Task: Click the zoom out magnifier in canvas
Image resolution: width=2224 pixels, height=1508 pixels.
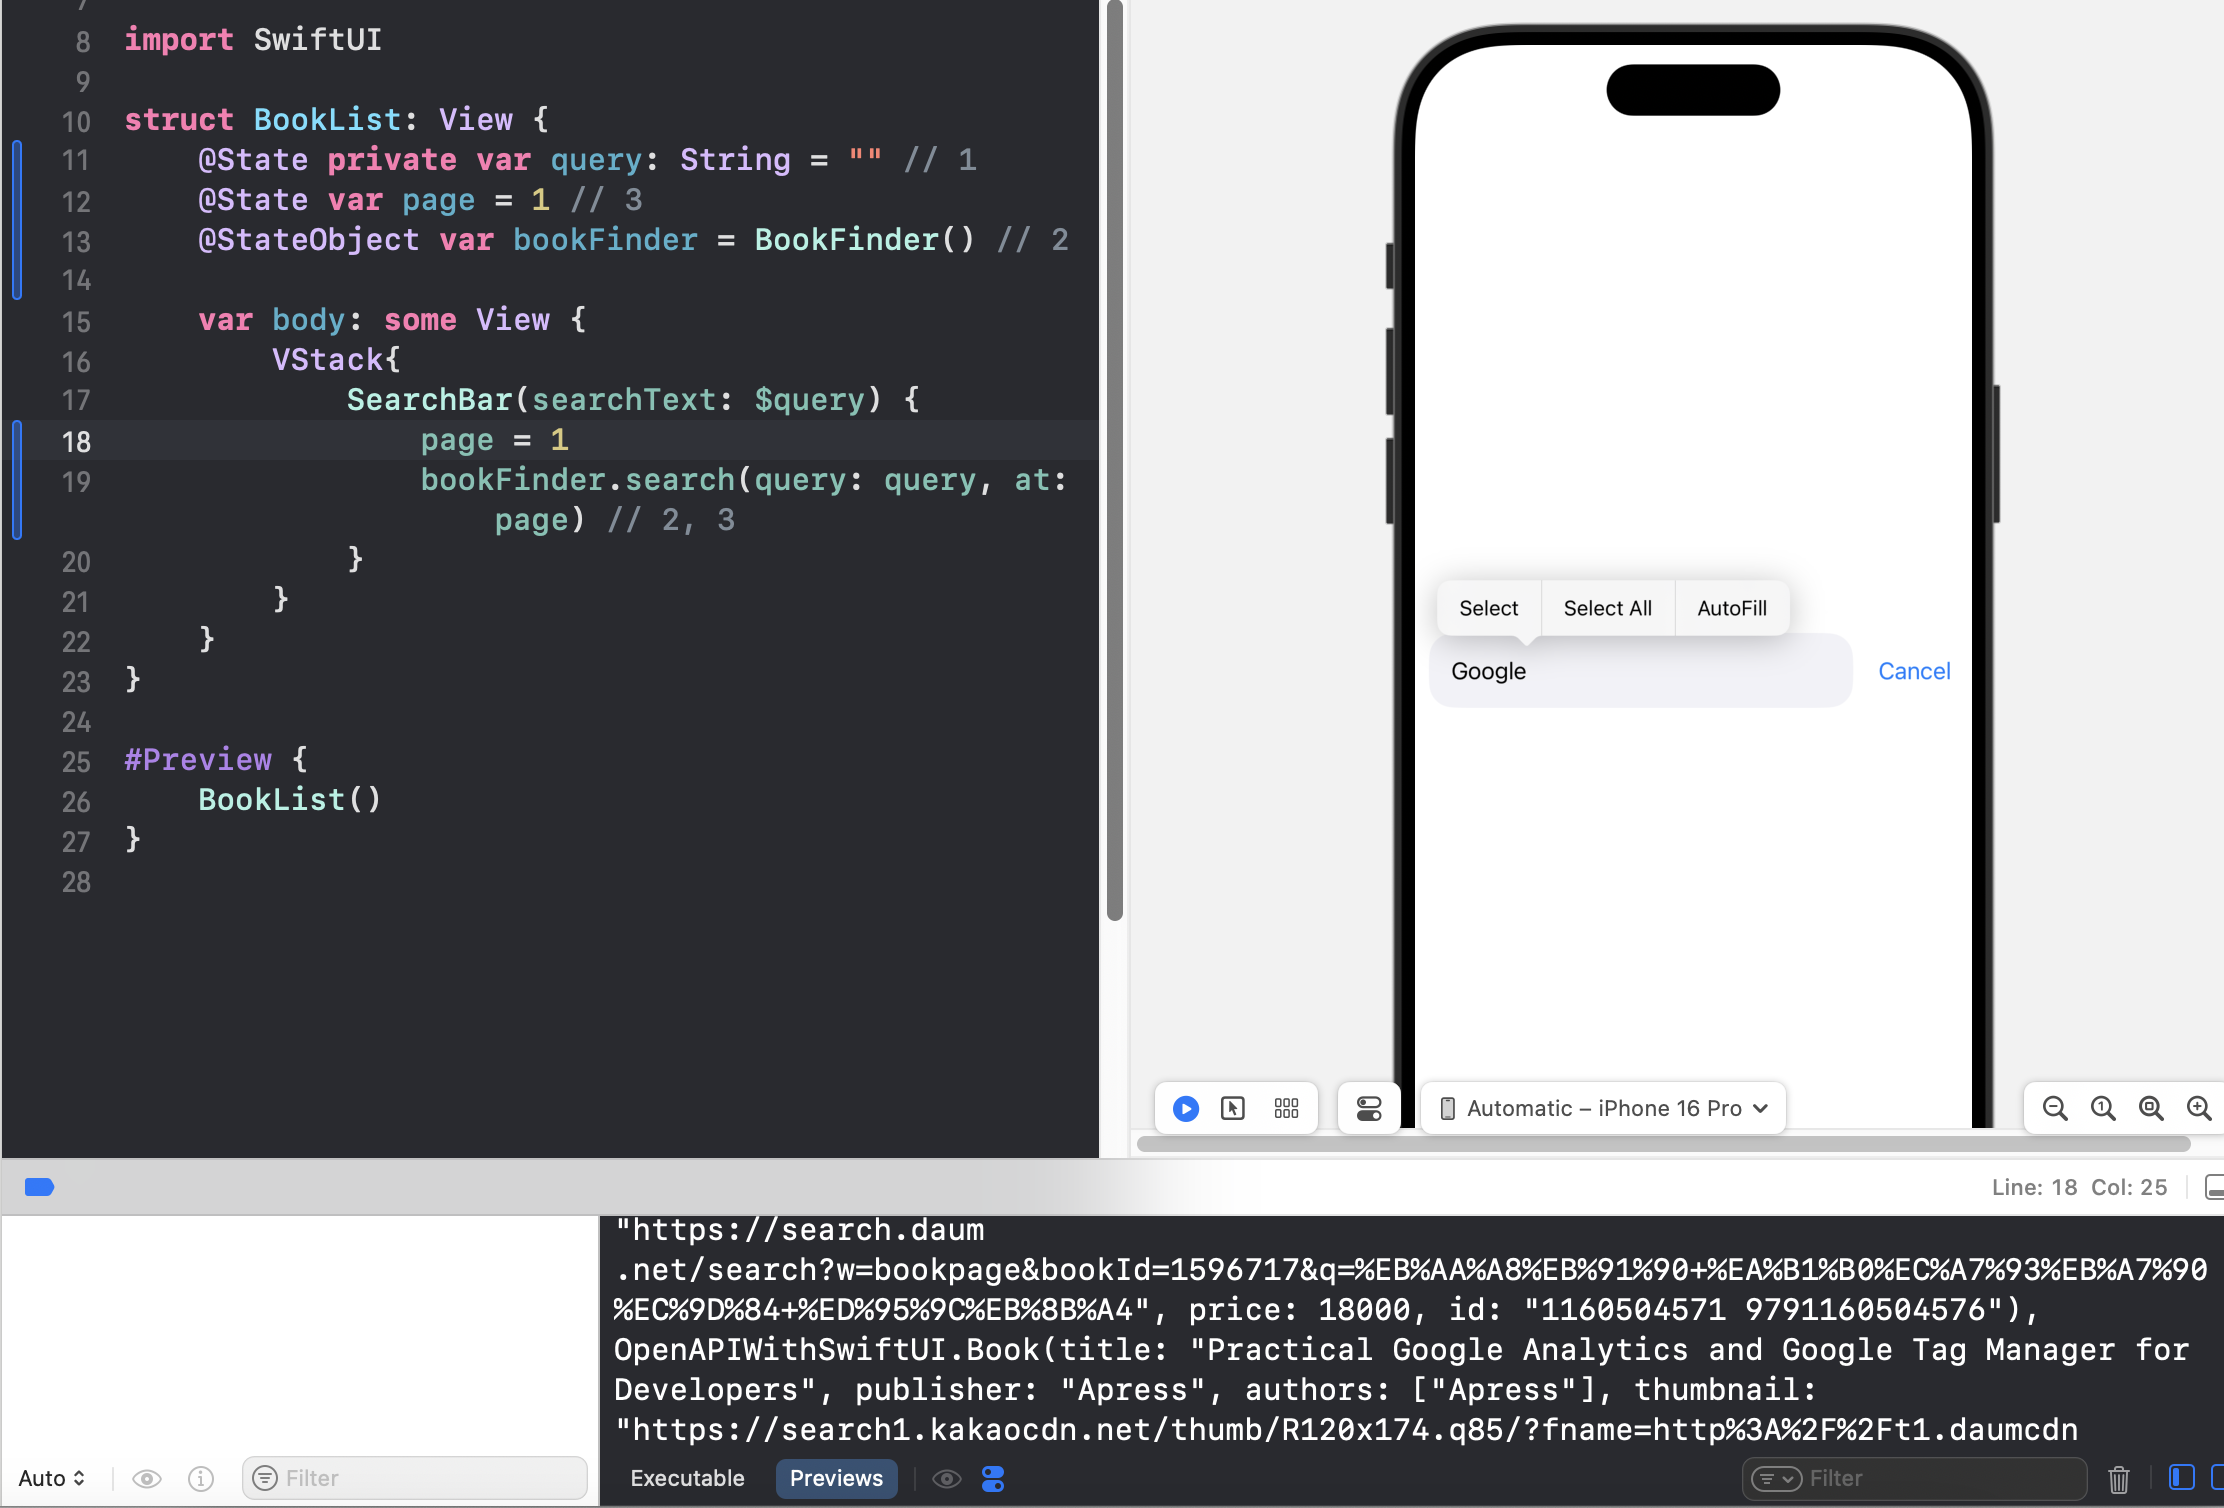Action: point(2054,1108)
